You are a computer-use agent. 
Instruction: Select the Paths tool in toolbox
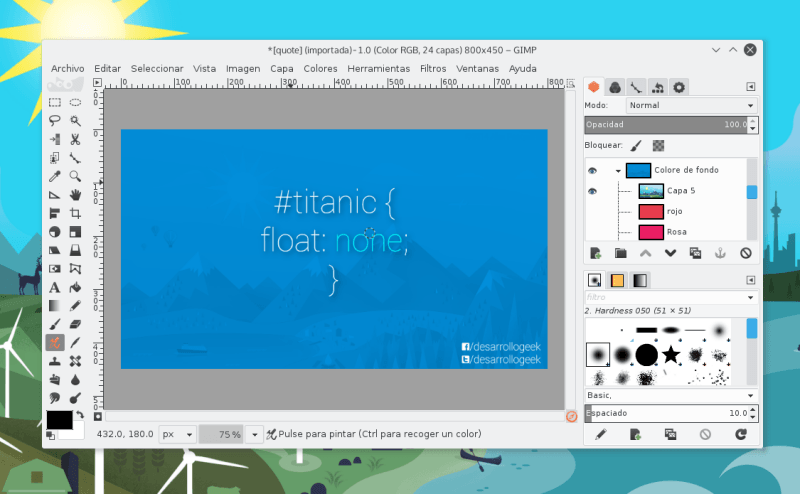pos(75,158)
